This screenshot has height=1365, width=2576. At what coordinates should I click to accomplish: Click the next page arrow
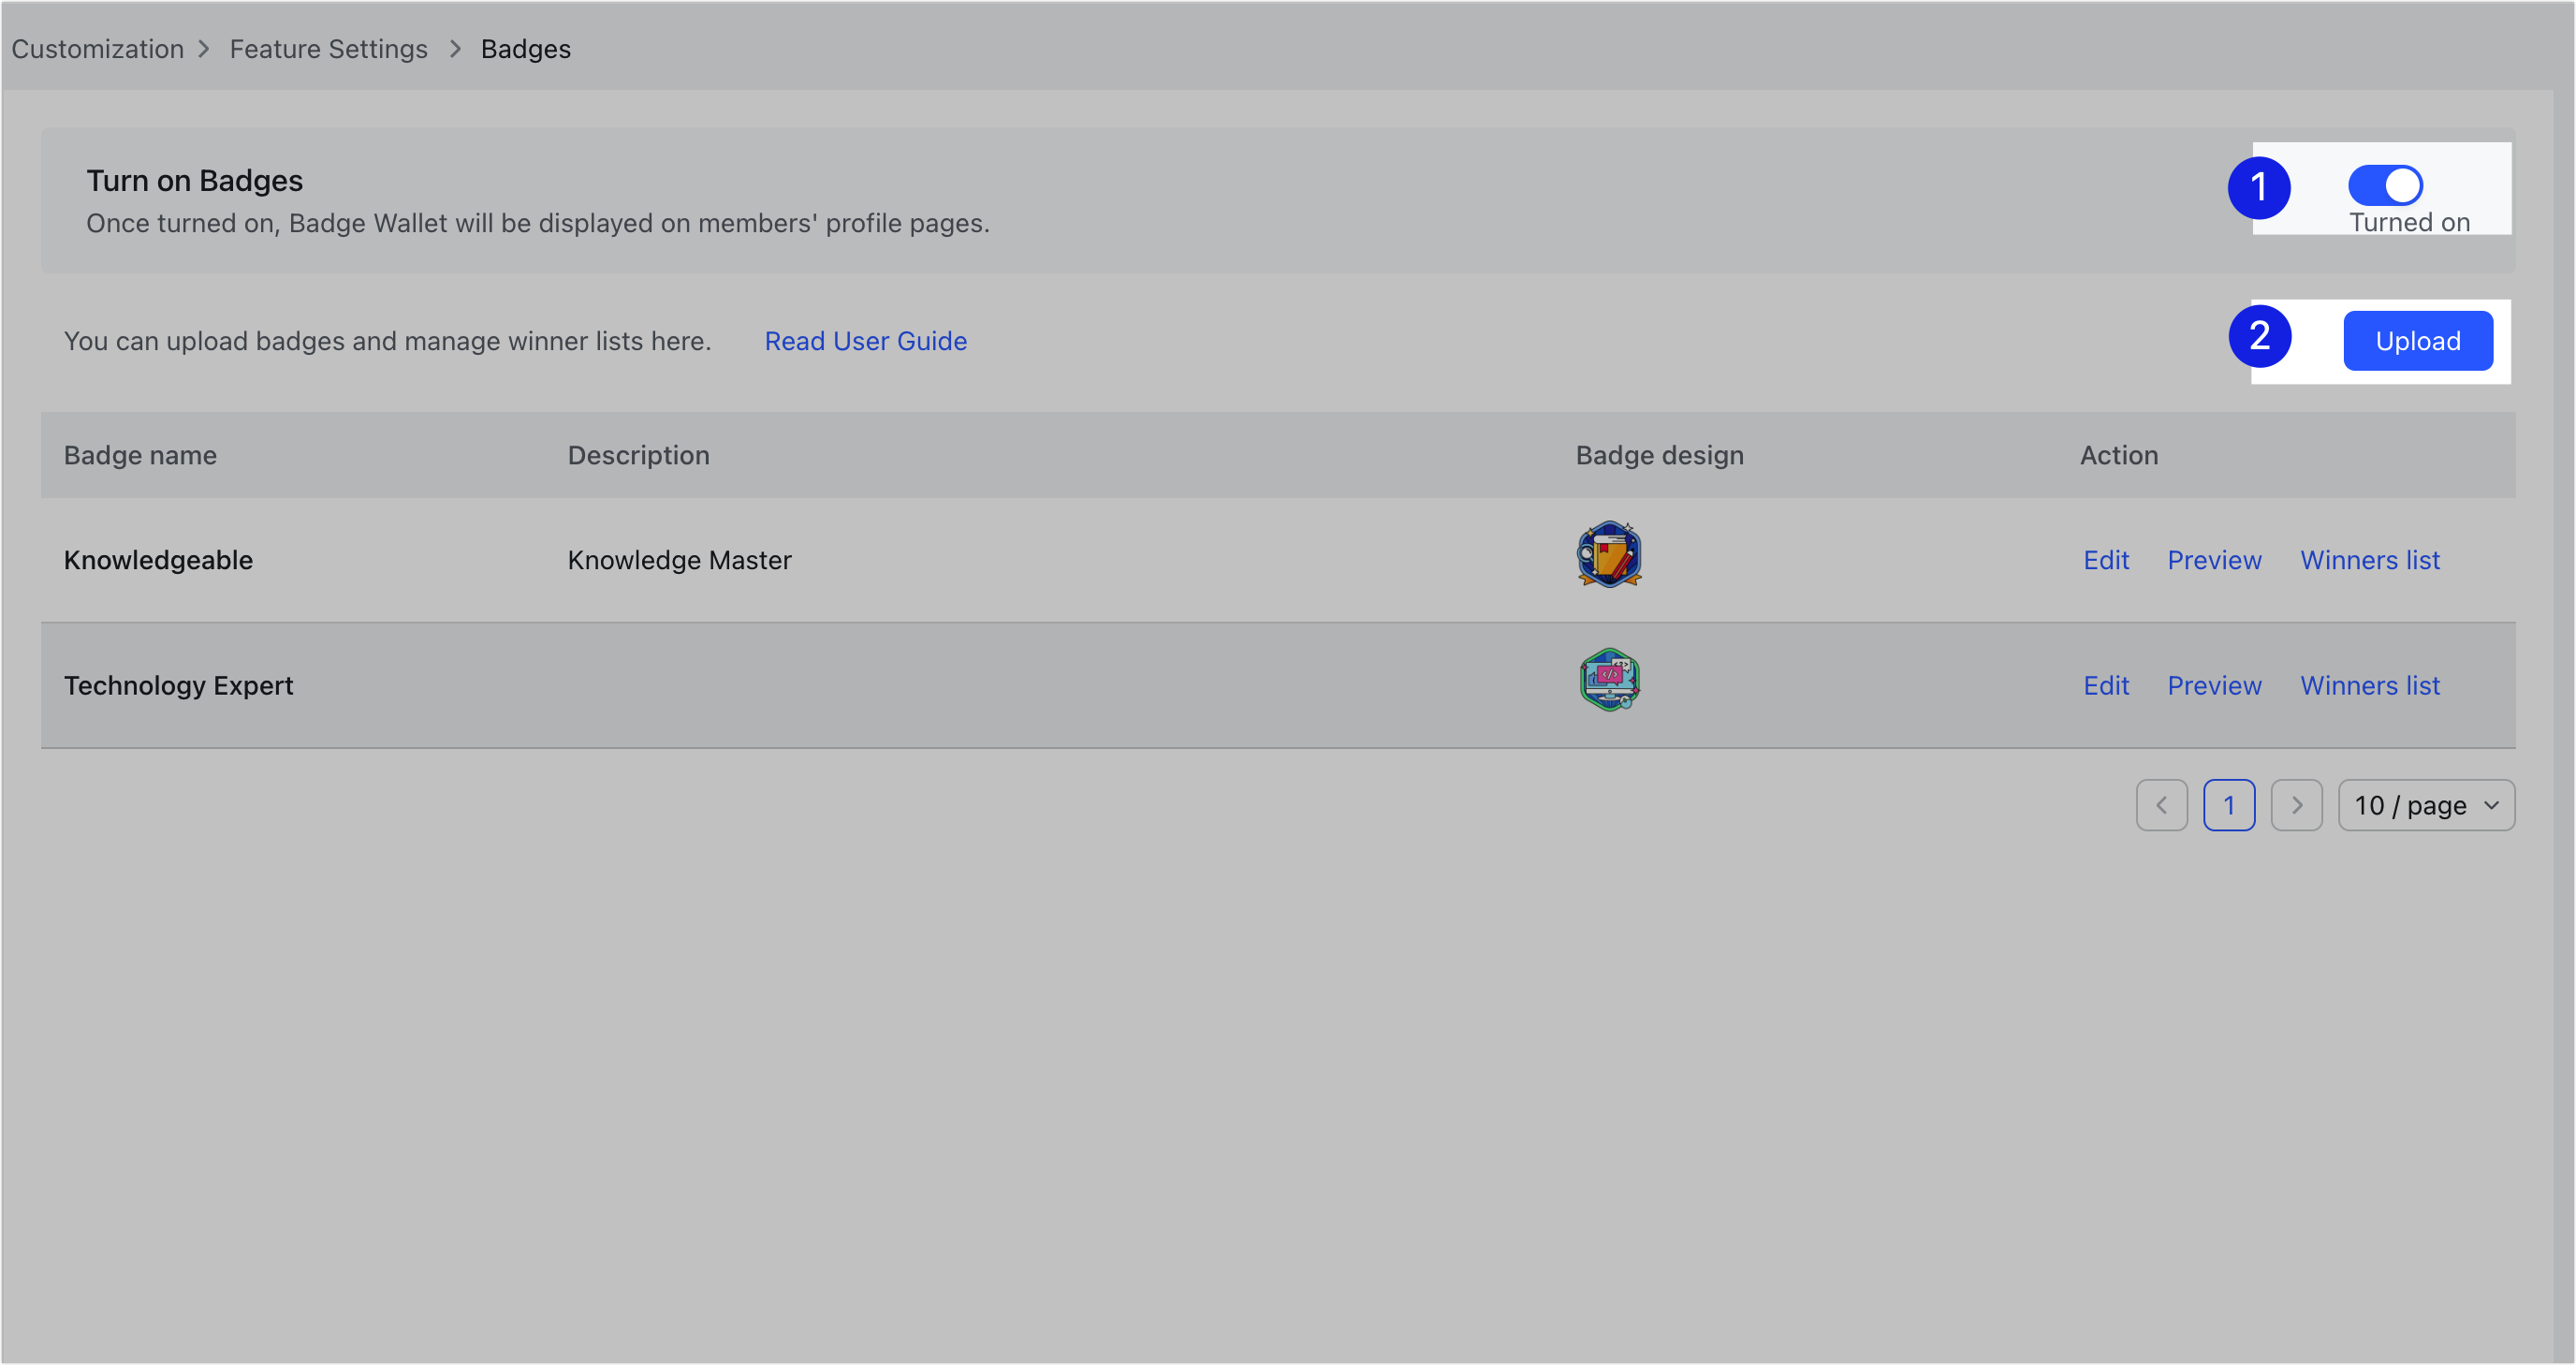[x=2297, y=805]
